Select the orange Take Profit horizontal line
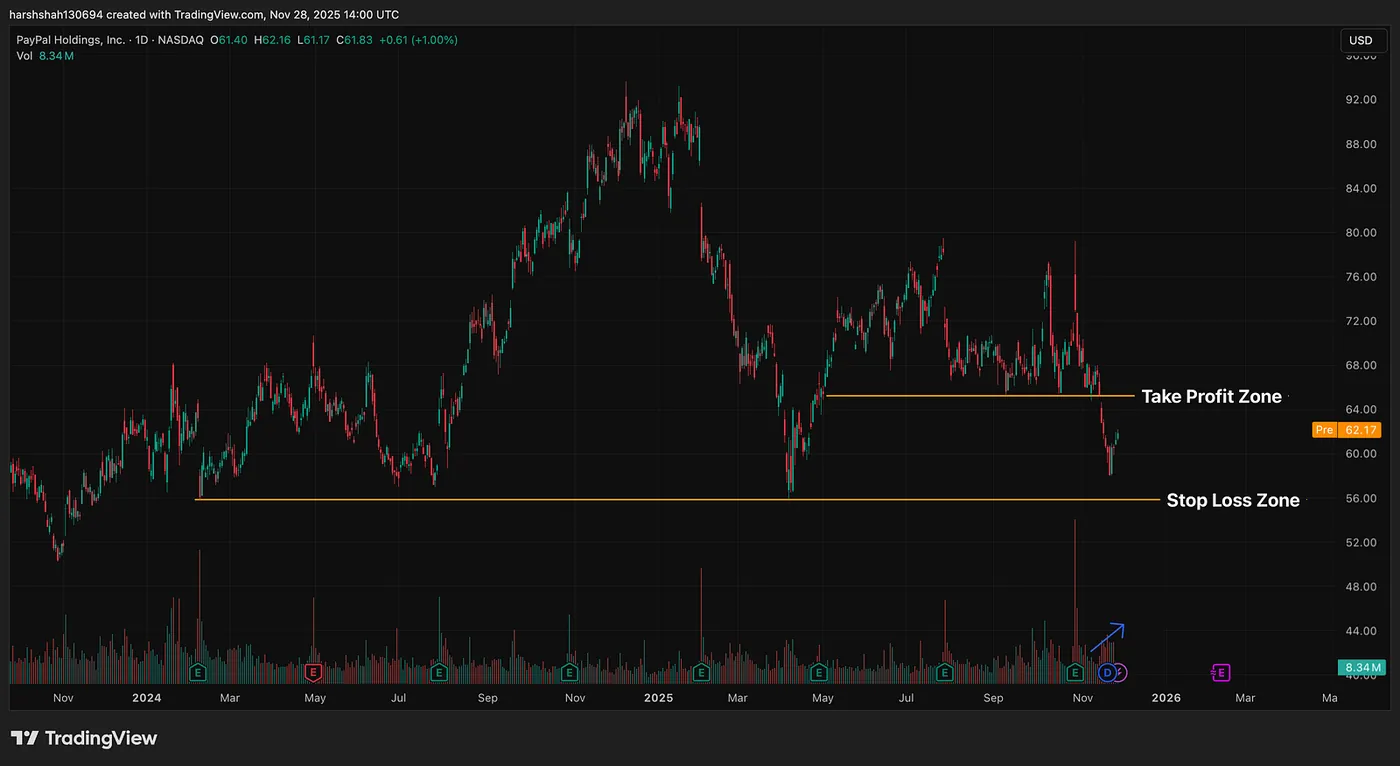Viewport: 1400px width, 766px height. 980,396
